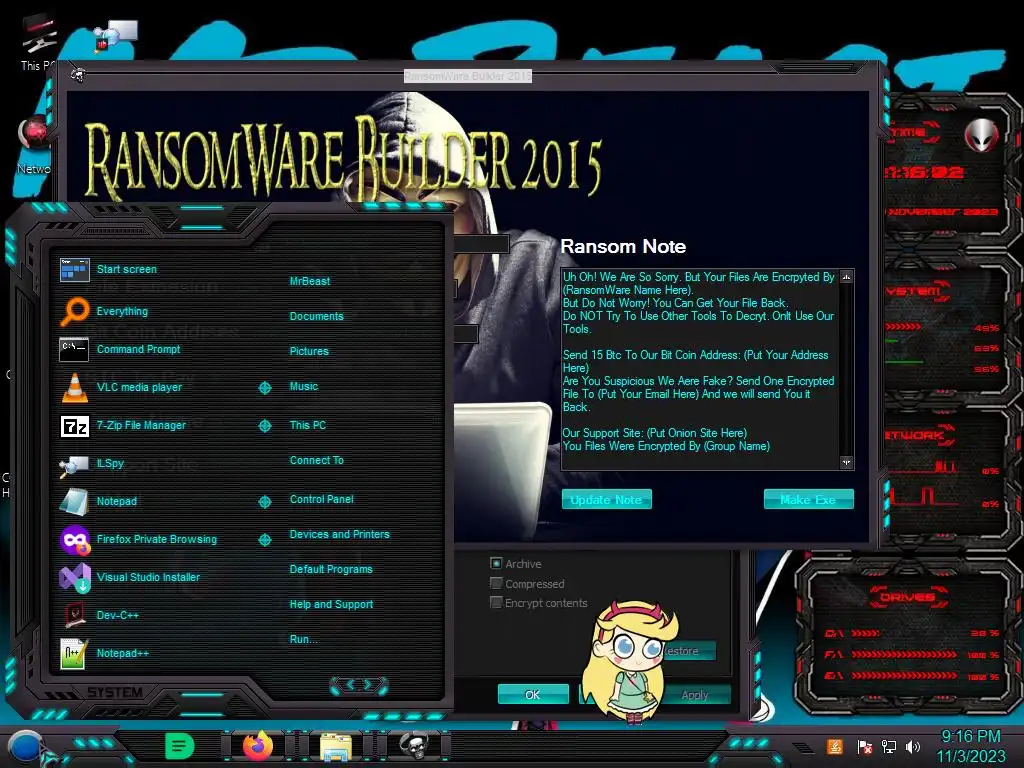1024x768 pixels.
Task: Click the G:\ drive usage bar
Action: pyautogui.click(x=904, y=676)
